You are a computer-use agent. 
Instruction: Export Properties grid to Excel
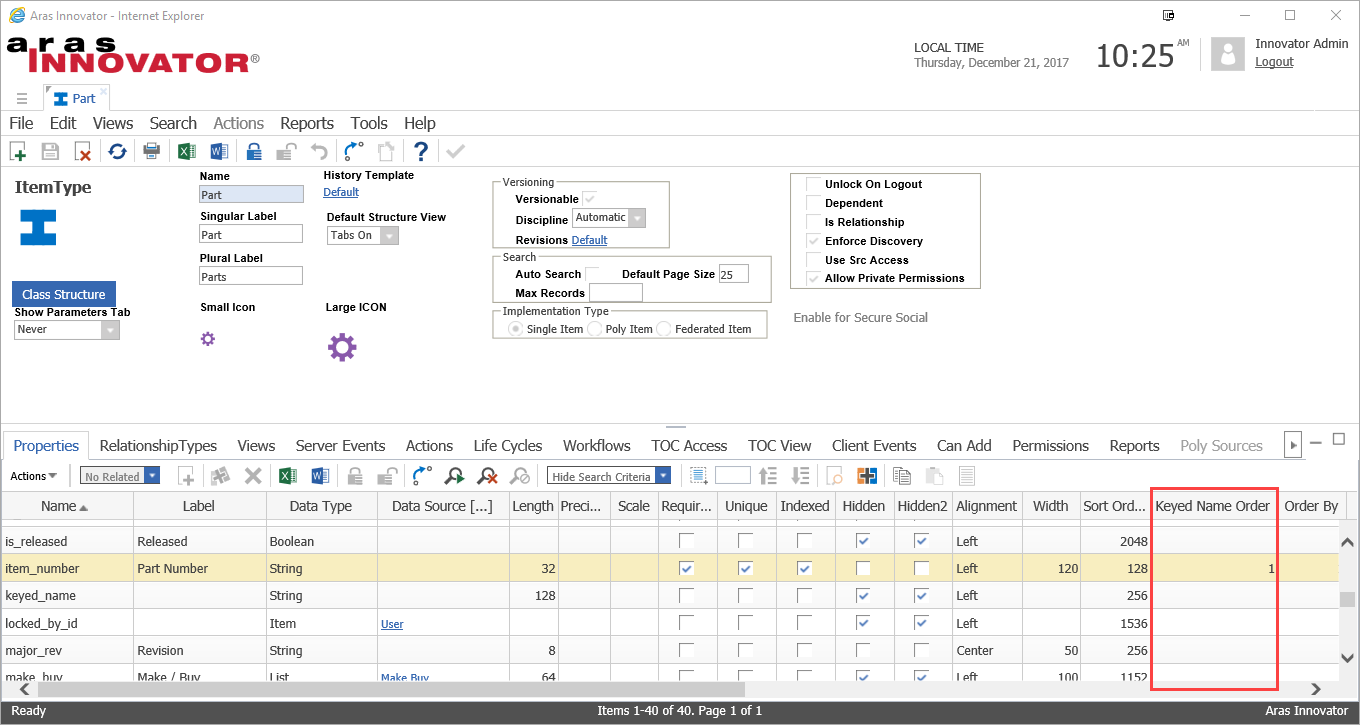(287, 476)
